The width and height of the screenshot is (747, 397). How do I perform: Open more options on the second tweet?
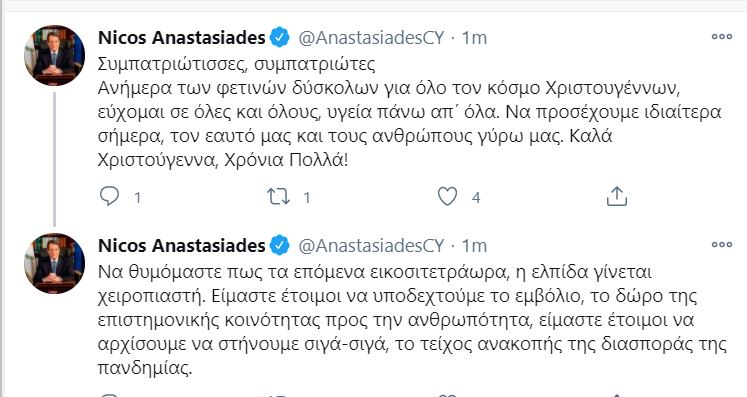[x=721, y=245]
